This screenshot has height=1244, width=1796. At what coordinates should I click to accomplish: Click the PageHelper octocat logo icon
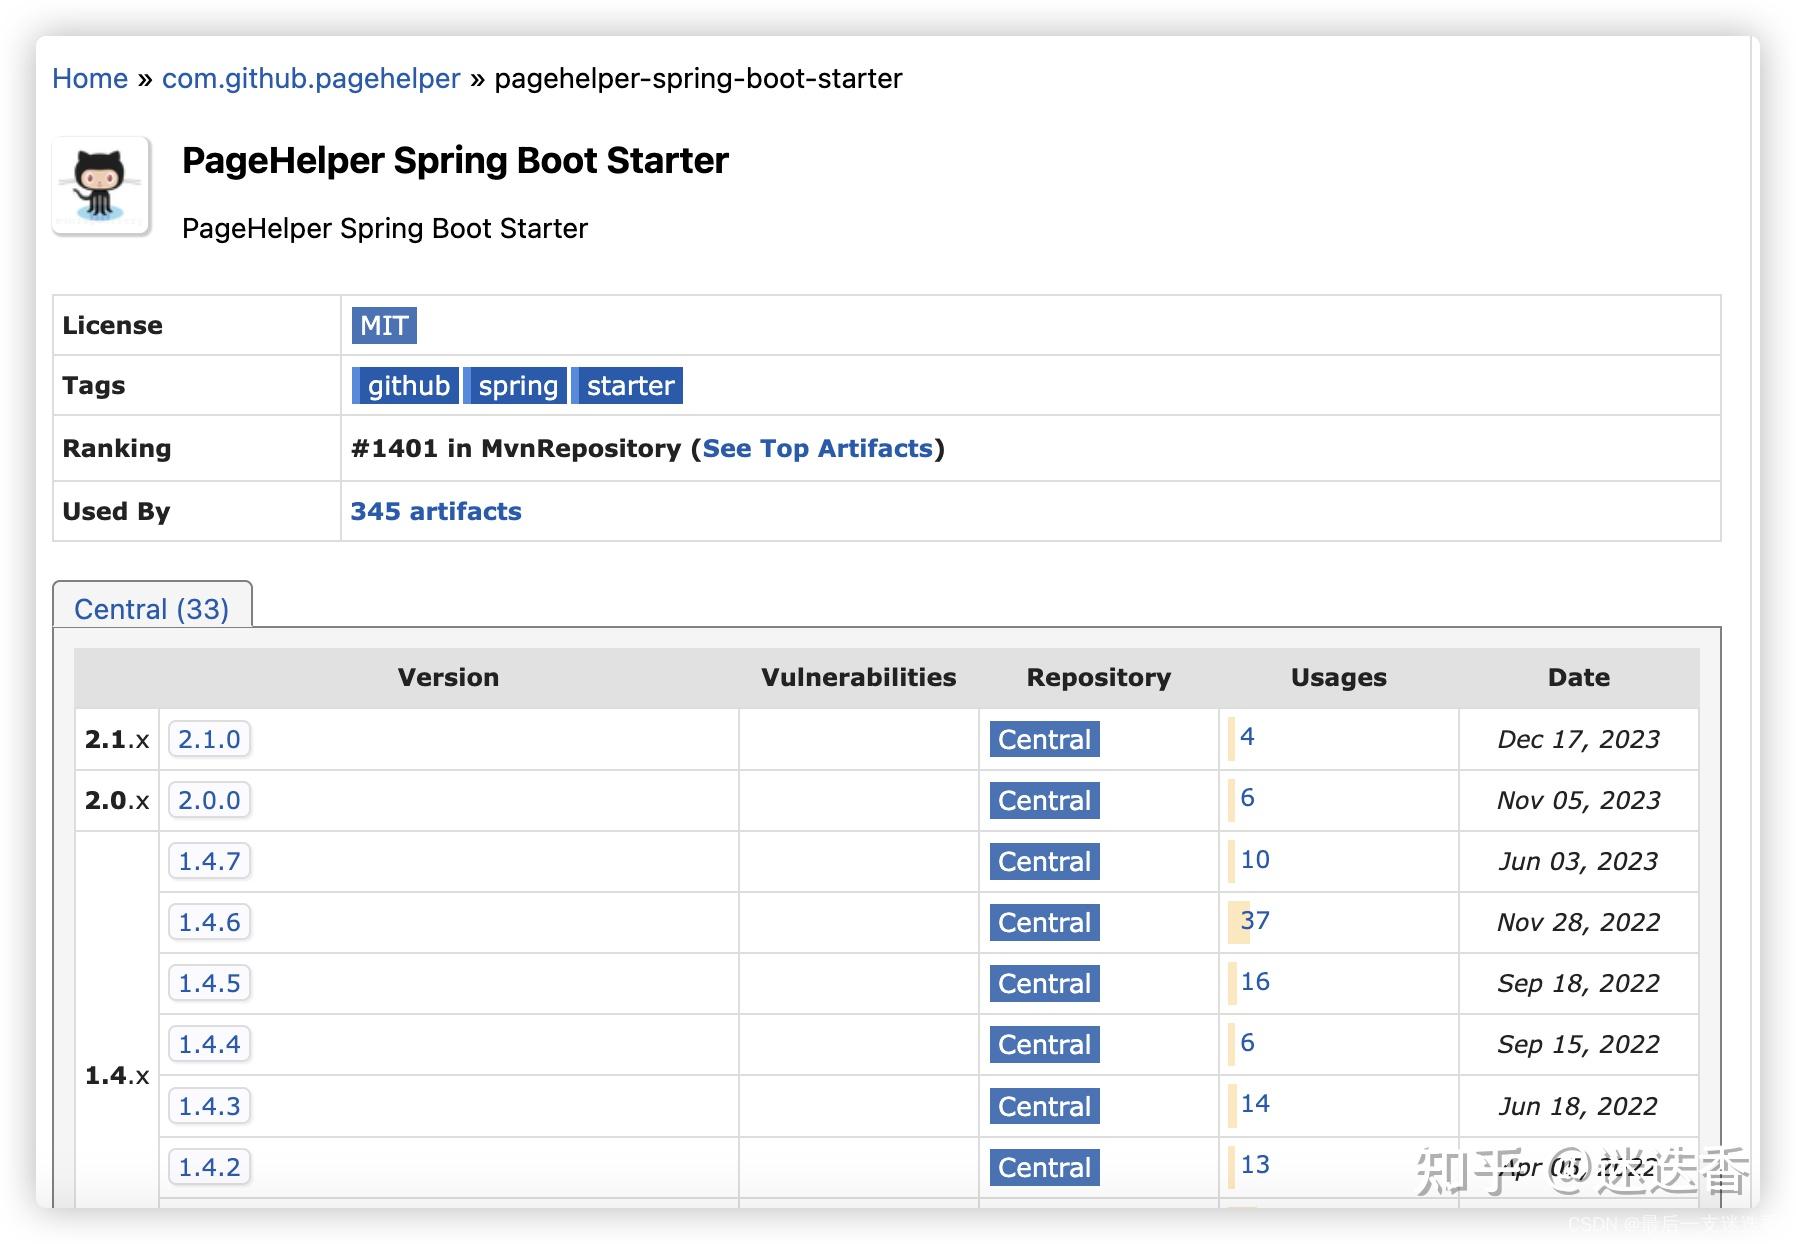pos(101,186)
